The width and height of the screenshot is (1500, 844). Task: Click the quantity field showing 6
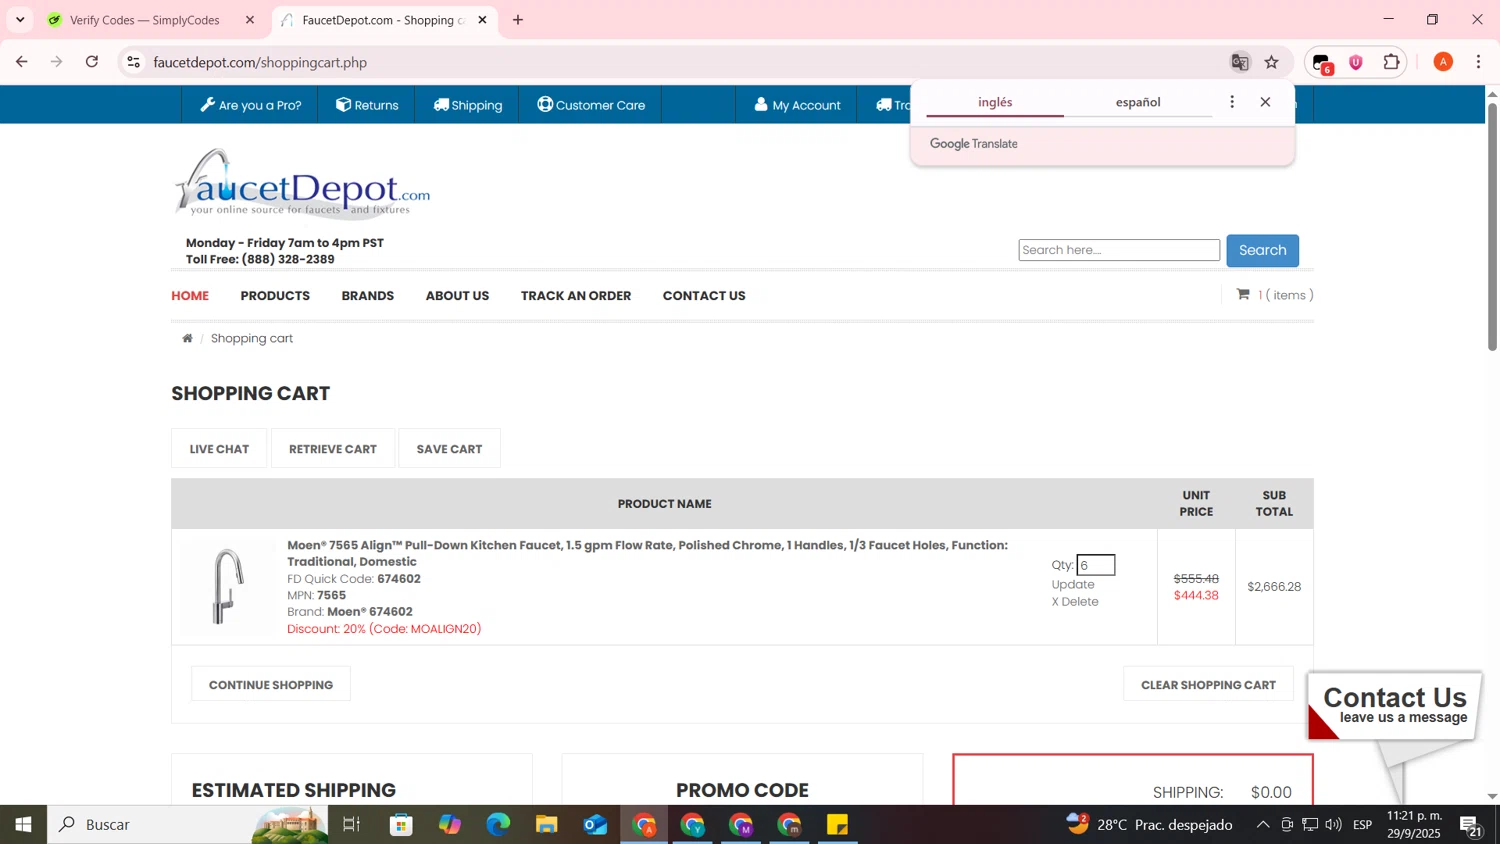click(x=1096, y=565)
